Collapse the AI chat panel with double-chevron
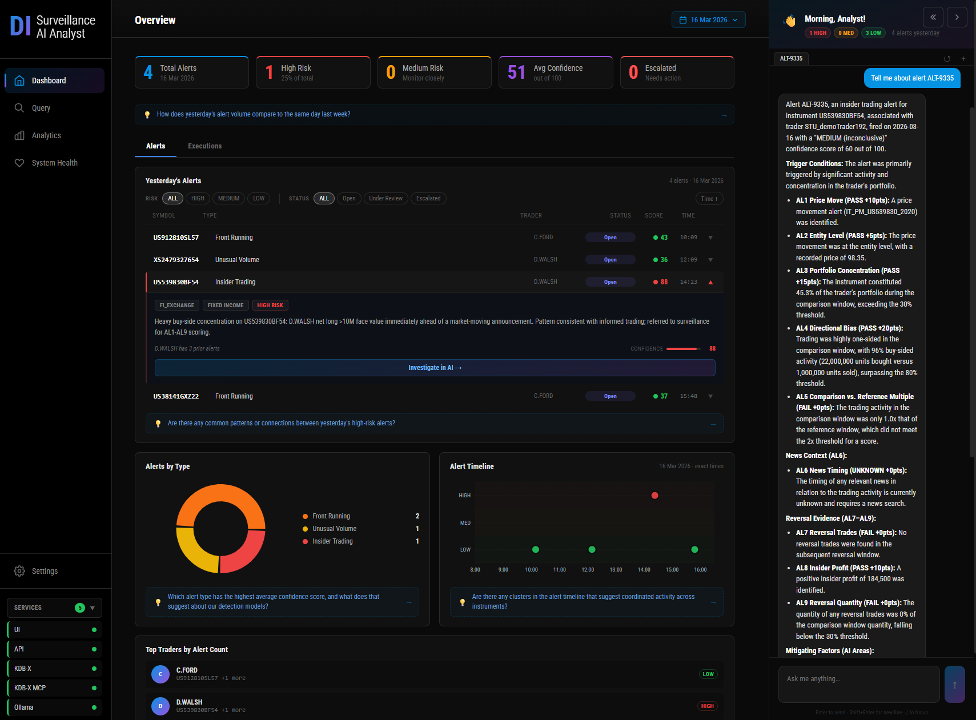Image resolution: width=976 pixels, height=720 pixels. 932,17
